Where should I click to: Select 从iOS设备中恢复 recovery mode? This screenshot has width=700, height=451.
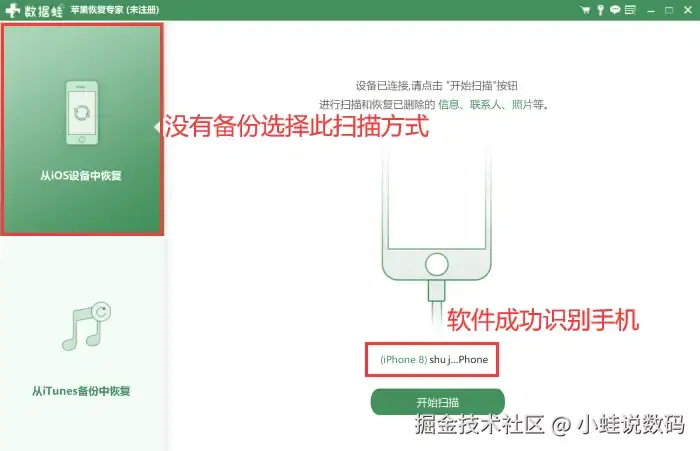tap(82, 129)
